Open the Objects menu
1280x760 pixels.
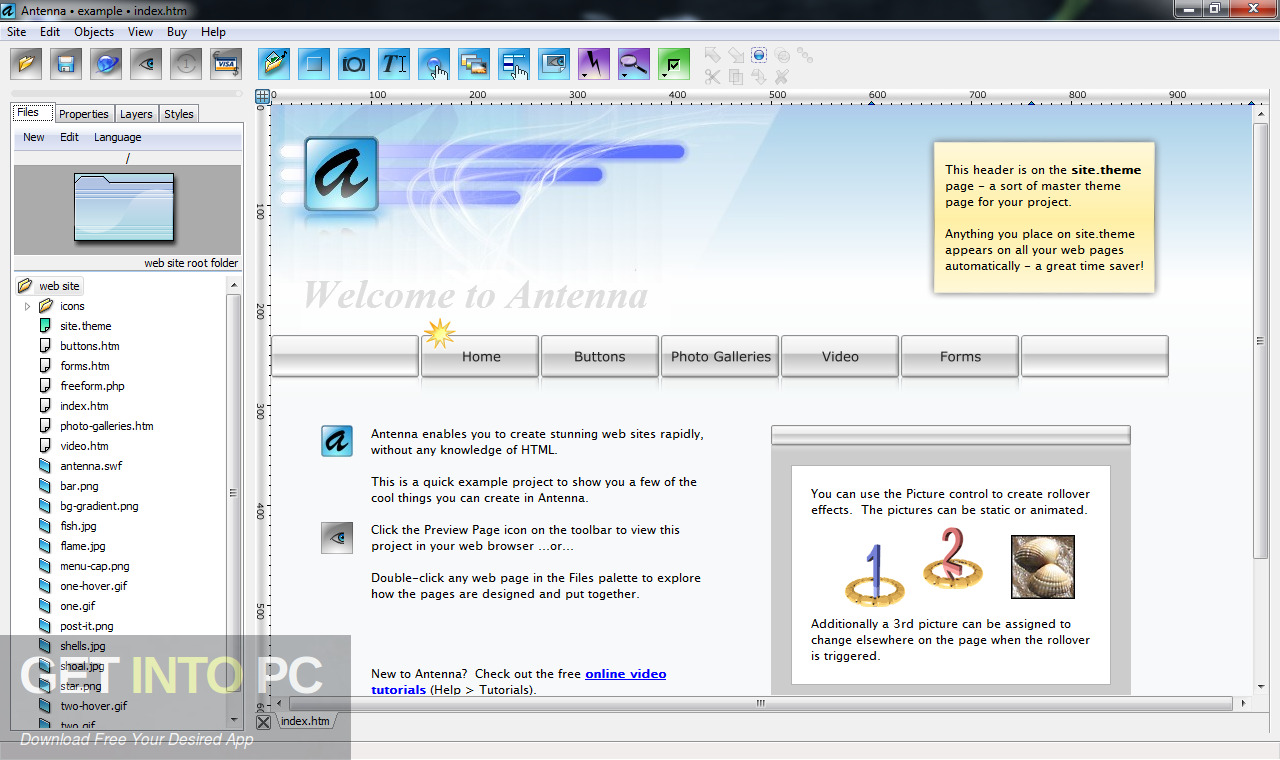tap(94, 32)
